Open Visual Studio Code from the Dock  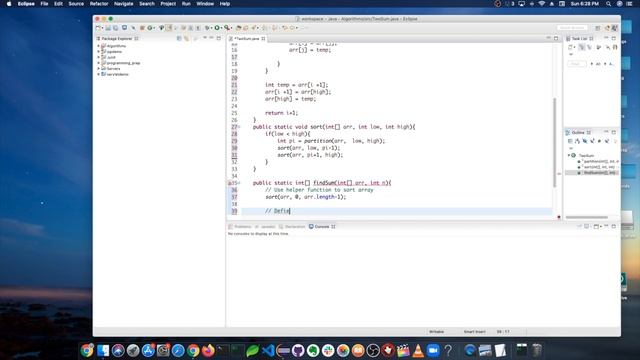[268, 350]
